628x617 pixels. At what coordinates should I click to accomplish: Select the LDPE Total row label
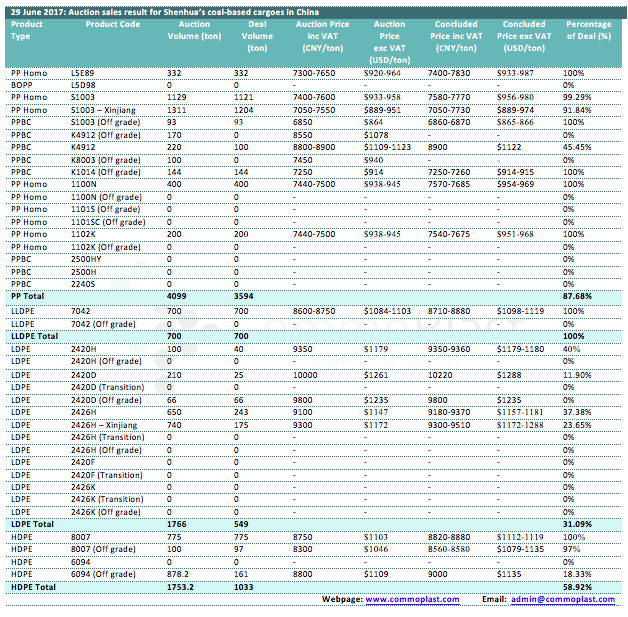tap(33, 522)
